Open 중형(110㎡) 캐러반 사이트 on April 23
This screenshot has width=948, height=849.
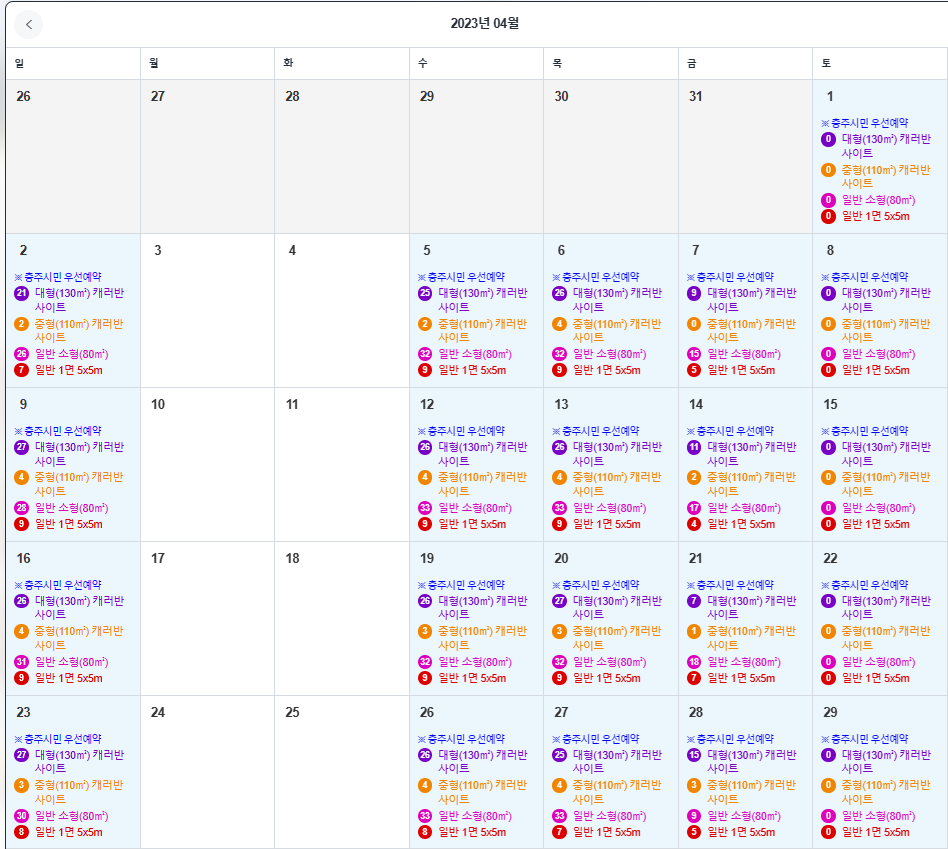(x=79, y=792)
